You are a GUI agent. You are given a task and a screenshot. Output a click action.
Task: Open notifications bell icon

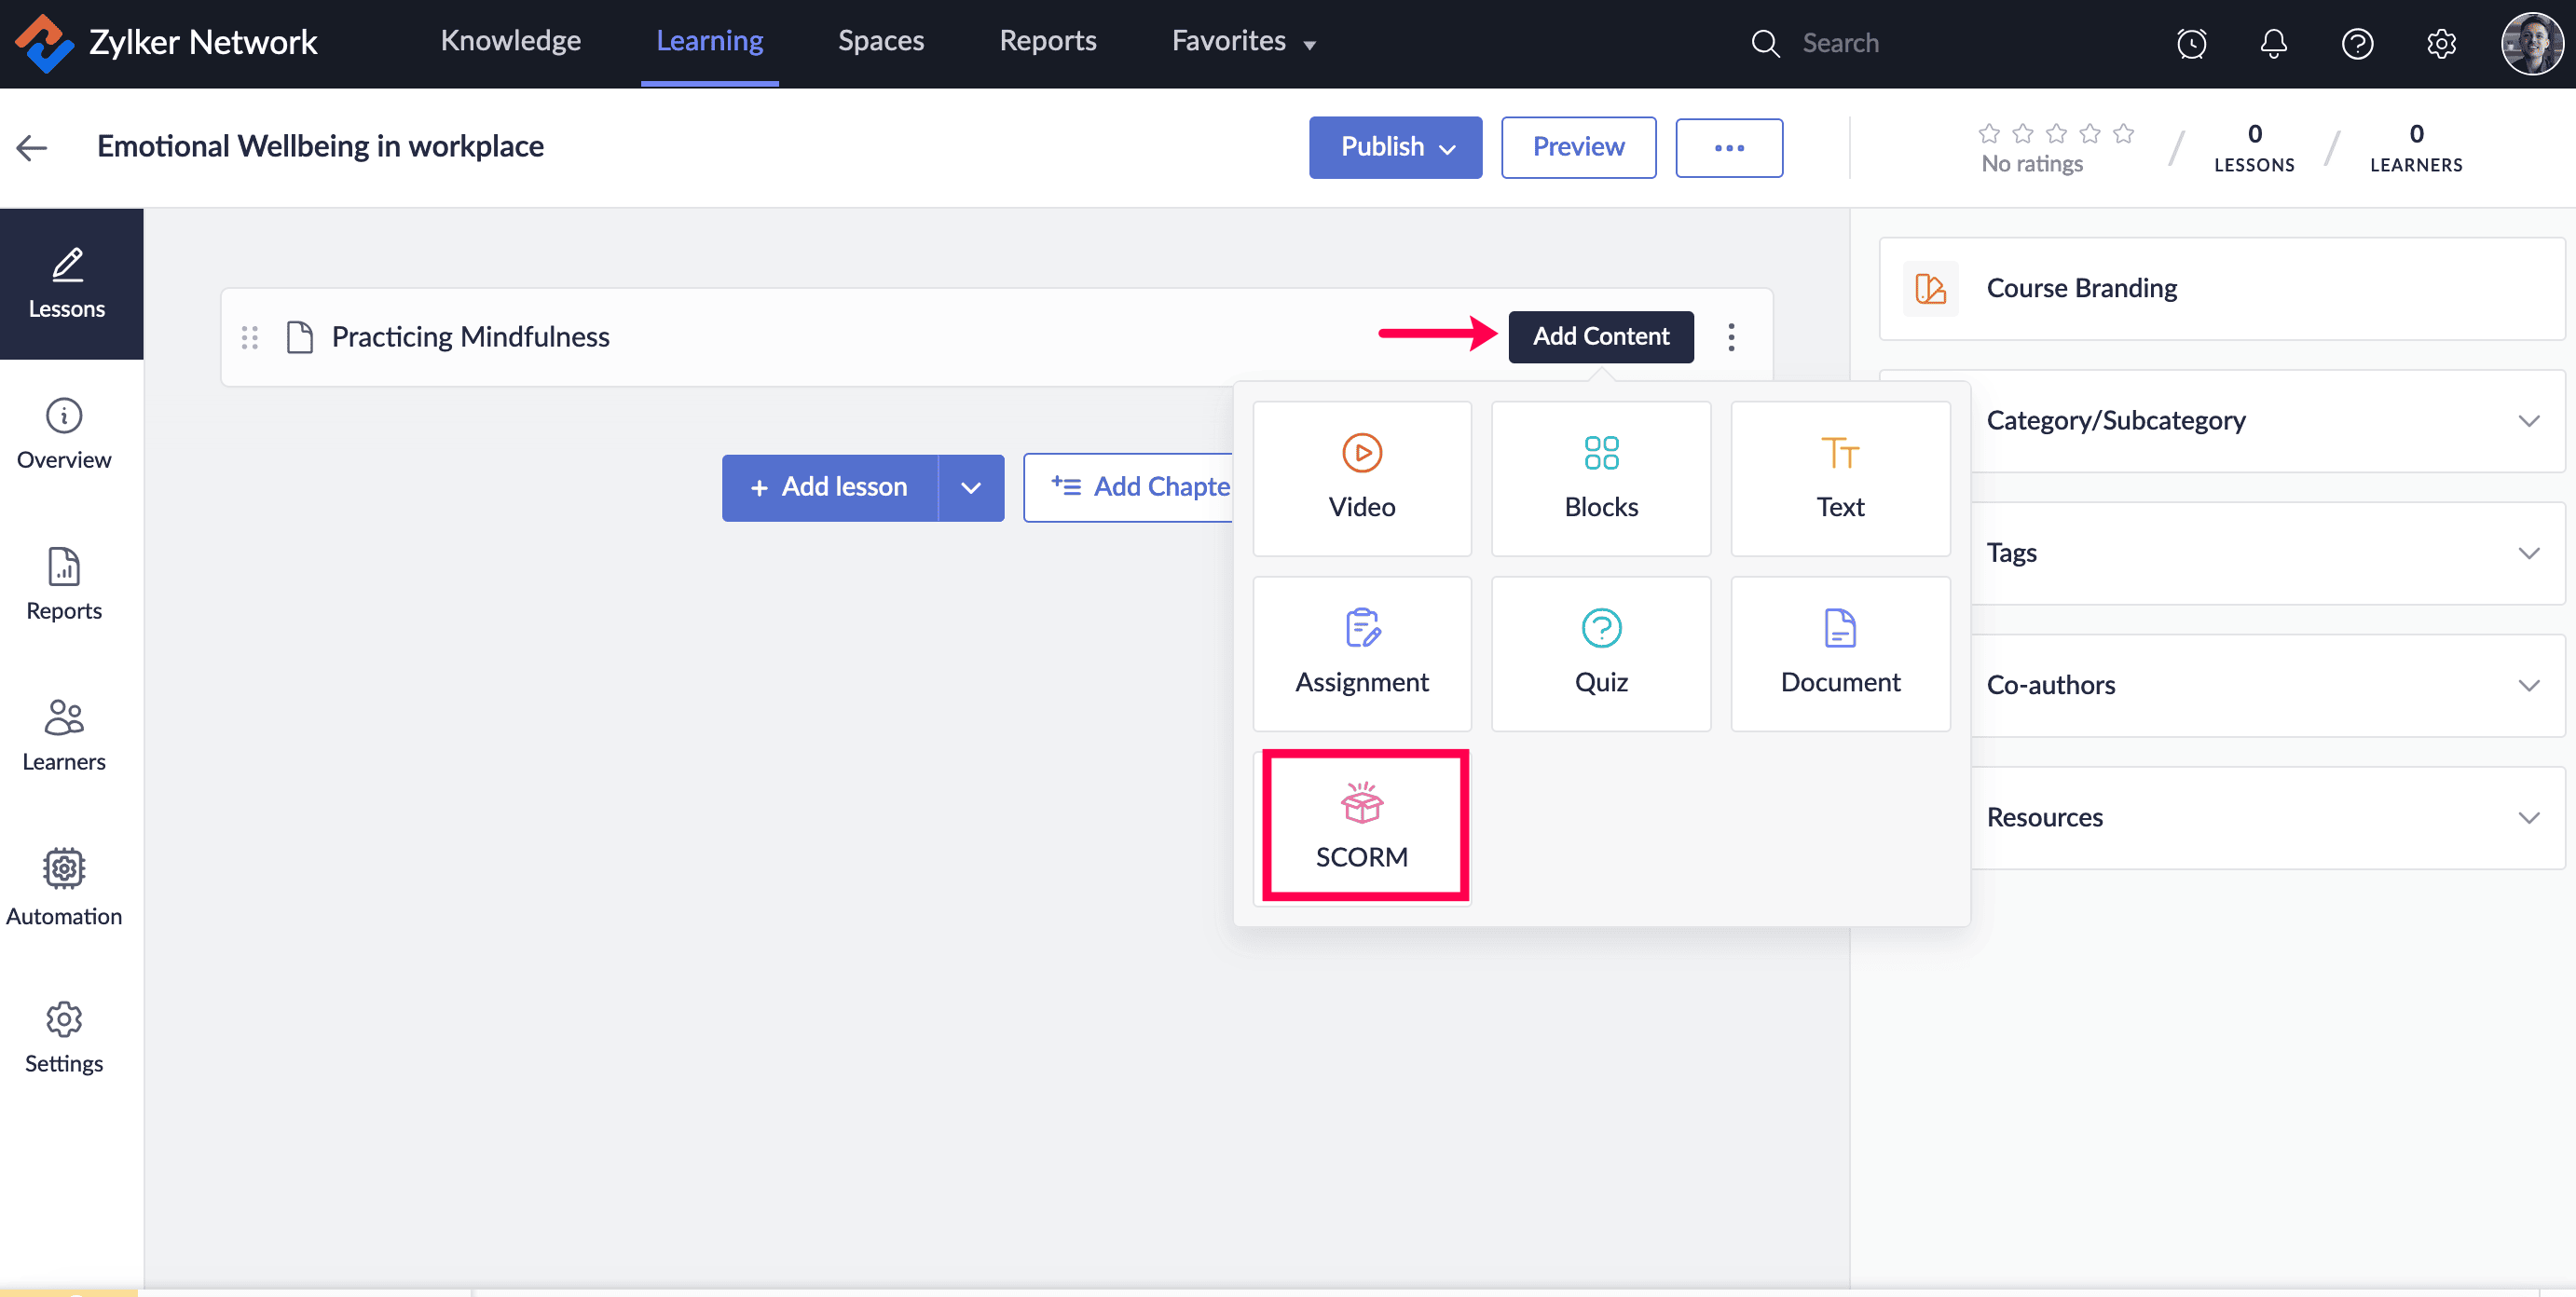pyautogui.click(x=2273, y=43)
